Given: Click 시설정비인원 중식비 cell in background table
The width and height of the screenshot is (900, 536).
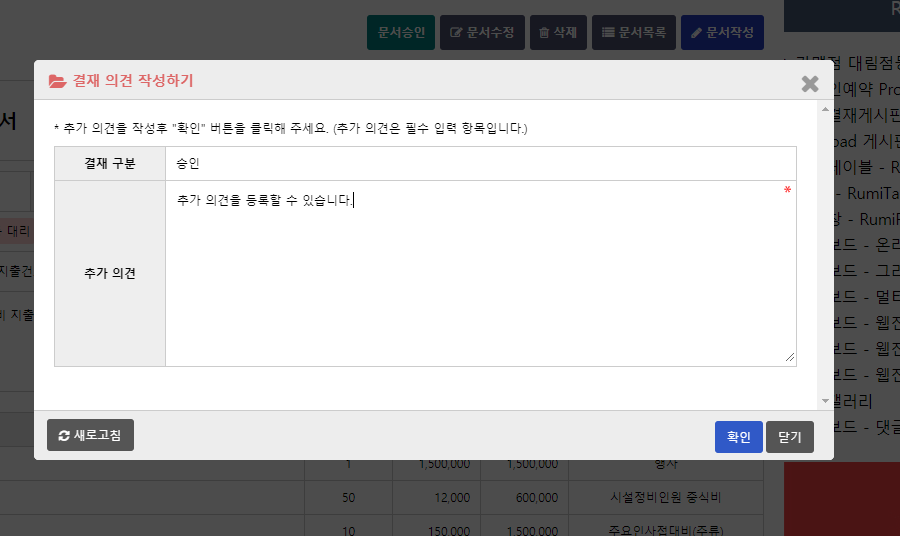Looking at the screenshot, I should click(666, 498).
